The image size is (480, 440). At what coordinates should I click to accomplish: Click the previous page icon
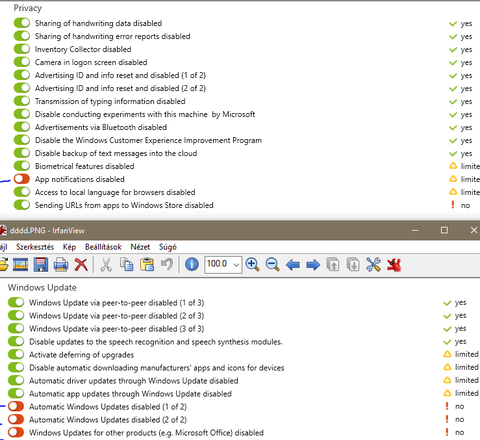[333, 265]
